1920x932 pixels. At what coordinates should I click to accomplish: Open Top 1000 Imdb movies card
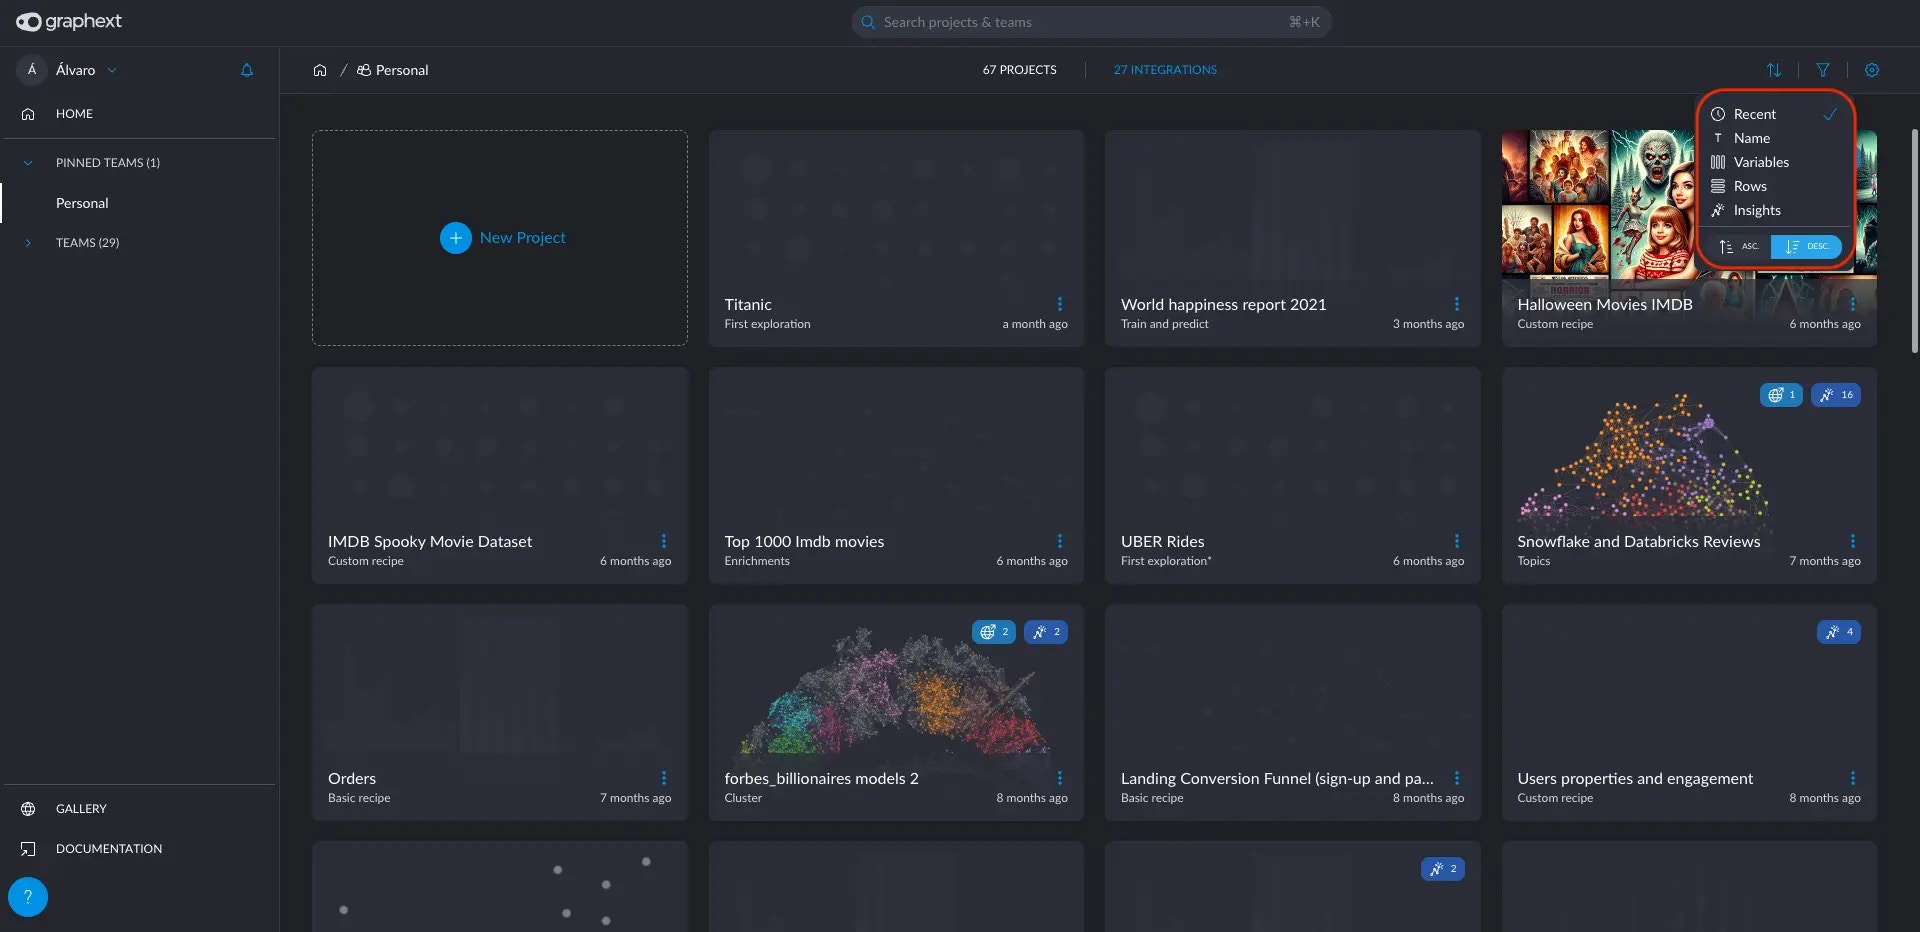pyautogui.click(x=896, y=475)
